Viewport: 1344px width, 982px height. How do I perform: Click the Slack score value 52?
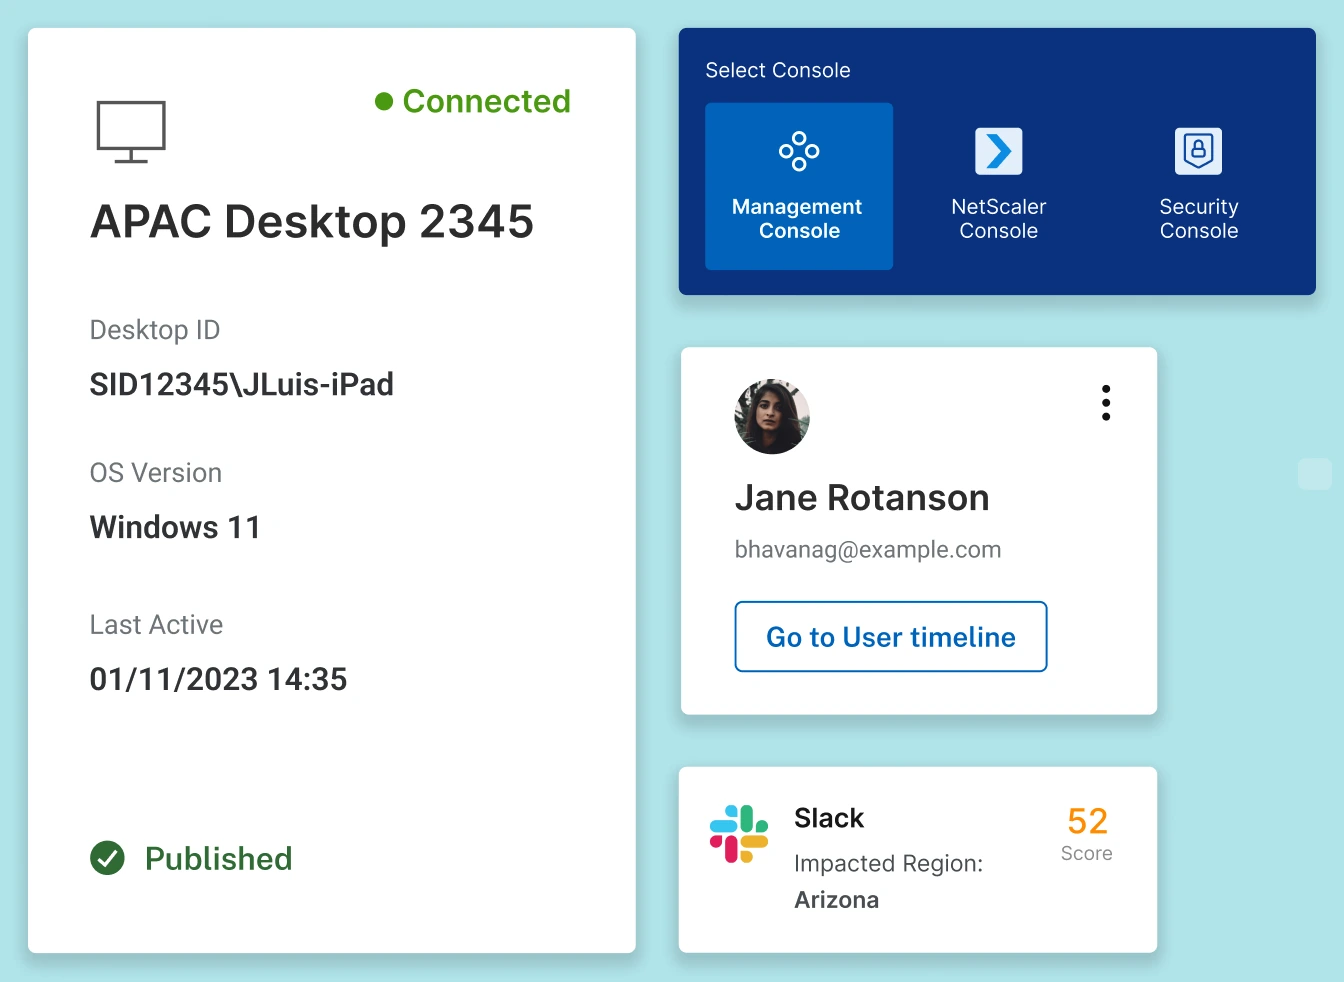pos(1087,821)
